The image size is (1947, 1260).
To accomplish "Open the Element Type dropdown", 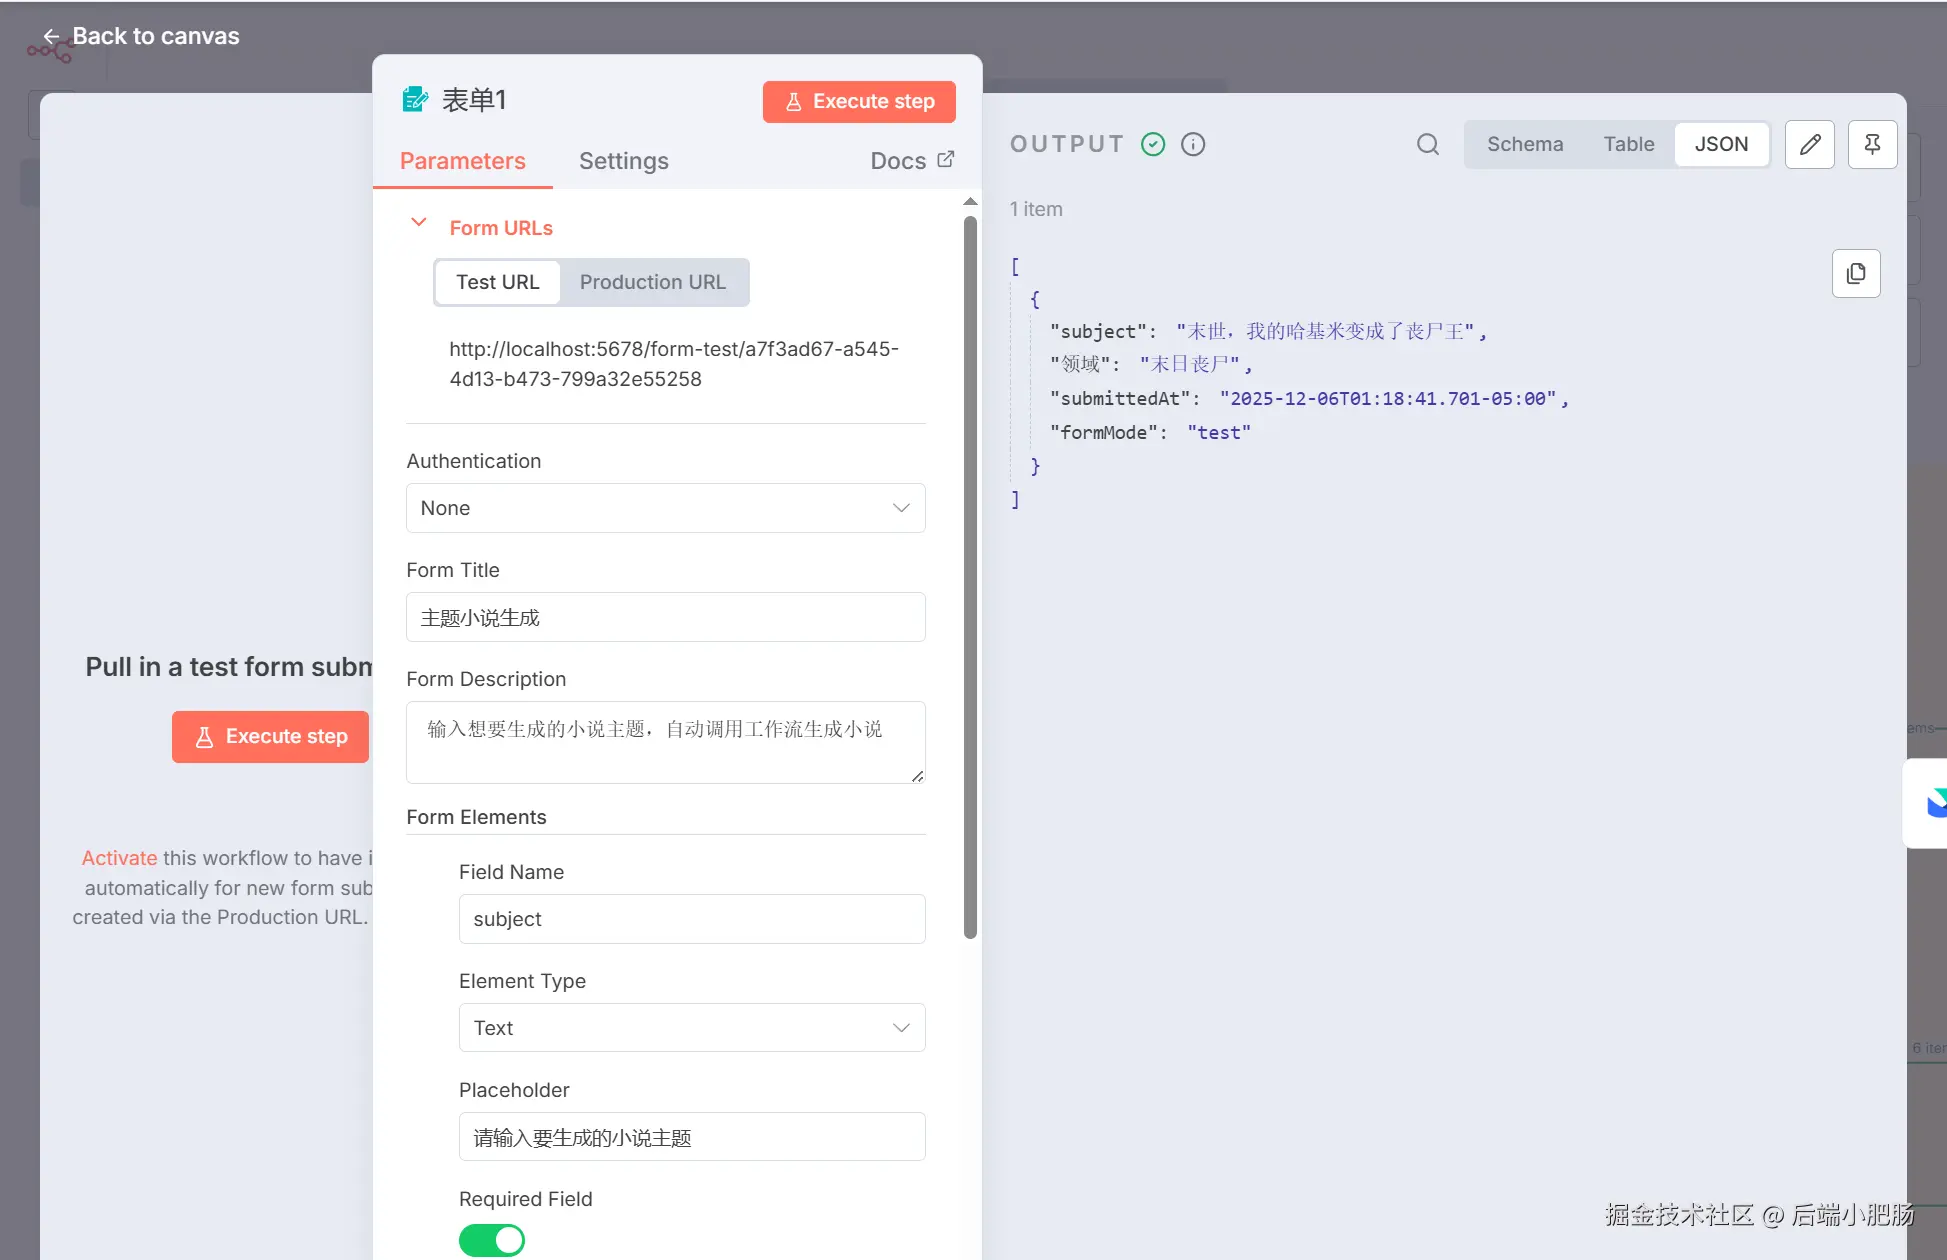I will tap(691, 1027).
